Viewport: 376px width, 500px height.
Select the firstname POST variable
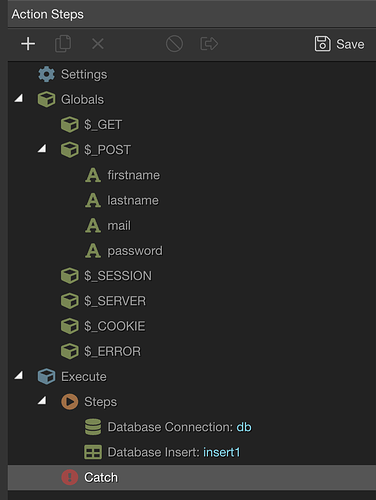(x=134, y=175)
